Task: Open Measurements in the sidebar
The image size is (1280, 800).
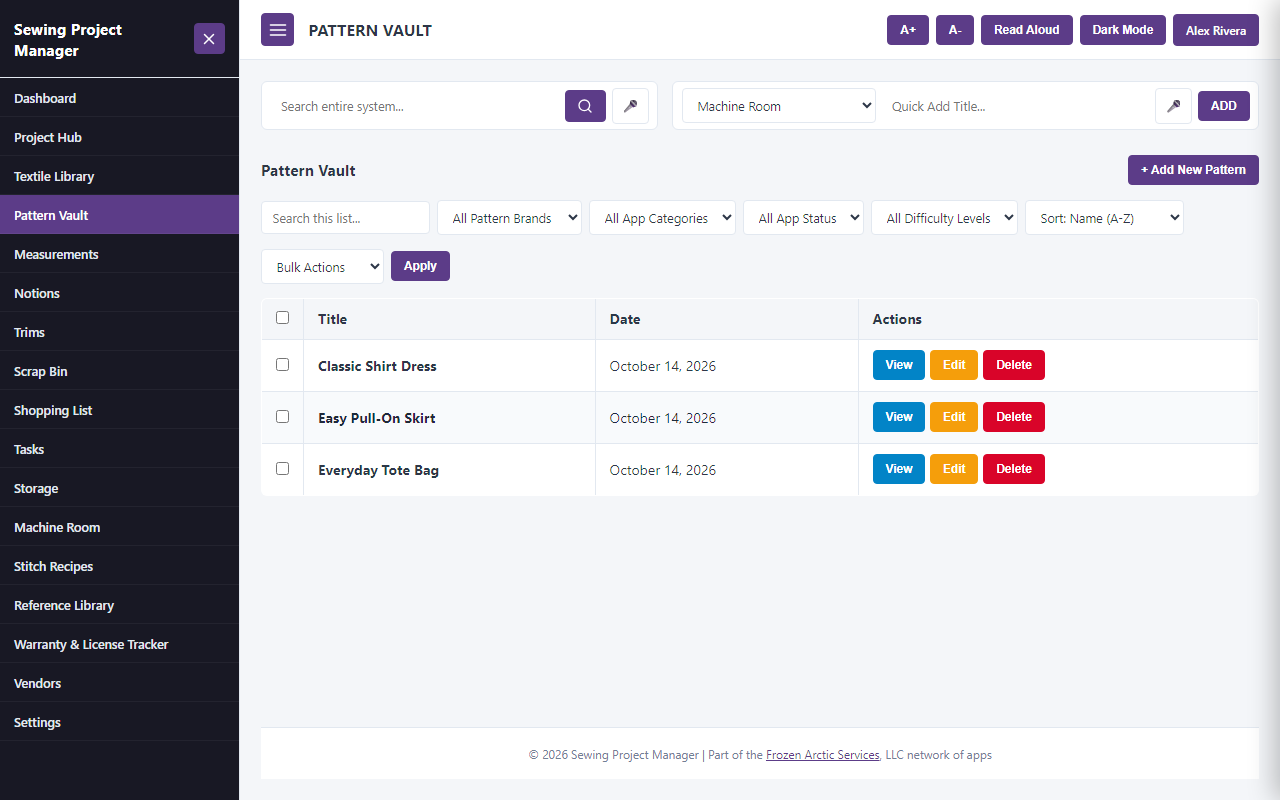Action: coord(119,254)
